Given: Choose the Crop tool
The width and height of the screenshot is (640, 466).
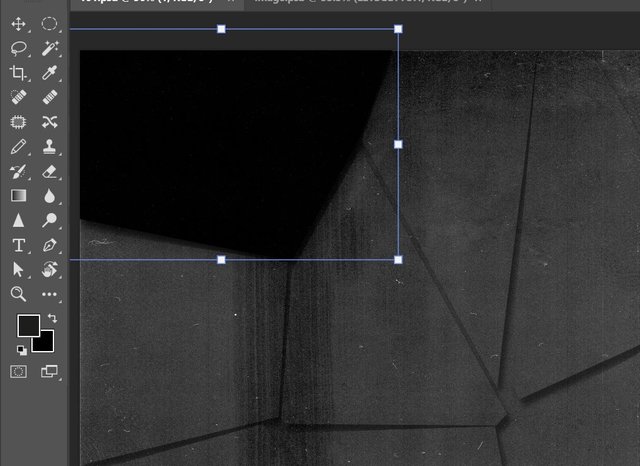Looking at the screenshot, I should coord(18,73).
